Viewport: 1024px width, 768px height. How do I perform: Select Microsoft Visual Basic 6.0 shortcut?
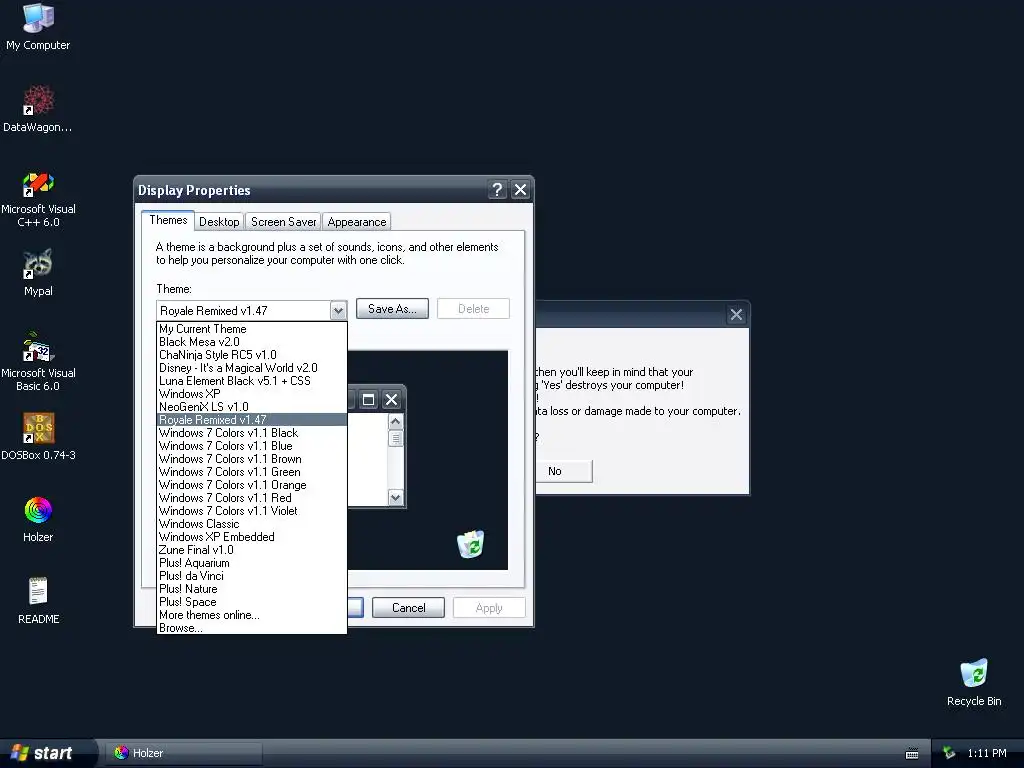click(38, 361)
